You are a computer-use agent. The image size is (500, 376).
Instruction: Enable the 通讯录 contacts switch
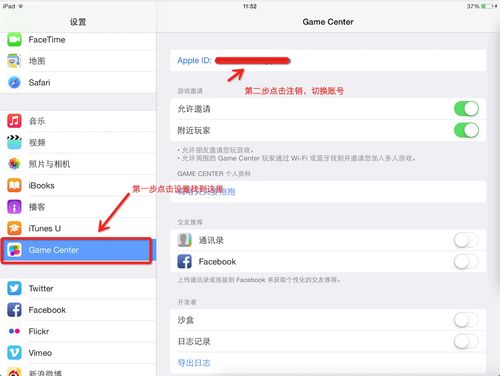[466, 240]
